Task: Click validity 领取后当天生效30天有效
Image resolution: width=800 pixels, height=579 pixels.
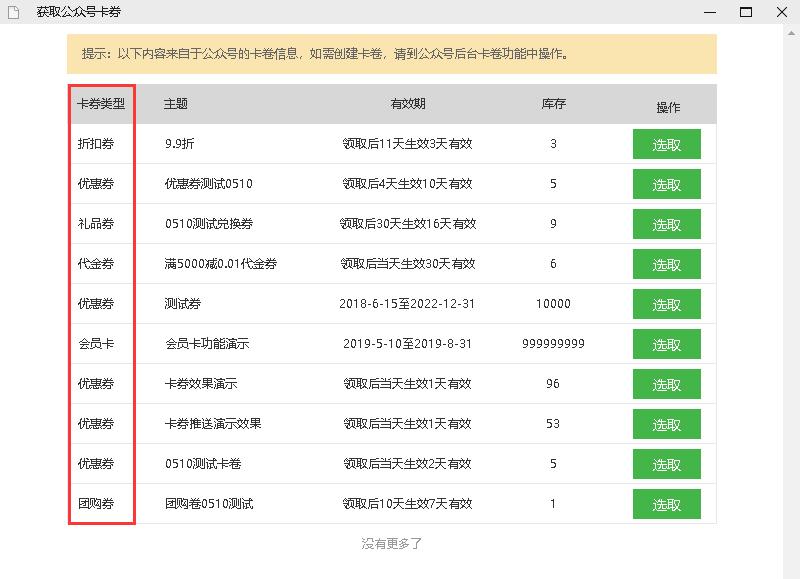Action: click(408, 264)
